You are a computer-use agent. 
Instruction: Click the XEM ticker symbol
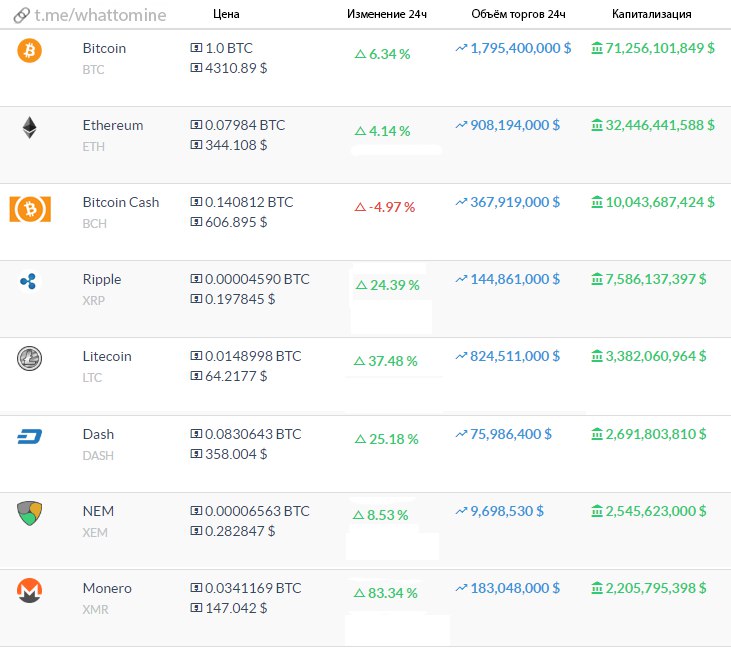click(x=95, y=532)
